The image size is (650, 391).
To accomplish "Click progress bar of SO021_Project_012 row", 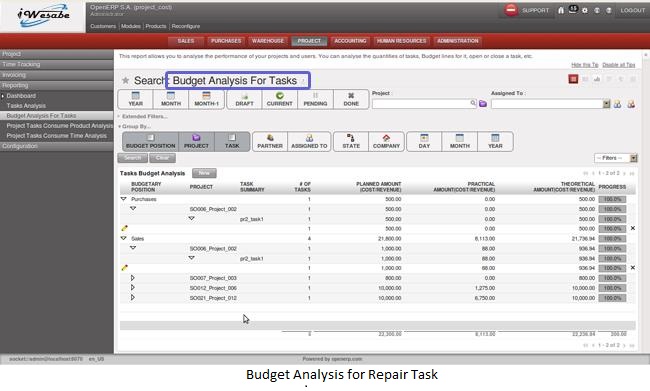I will [x=612, y=298].
